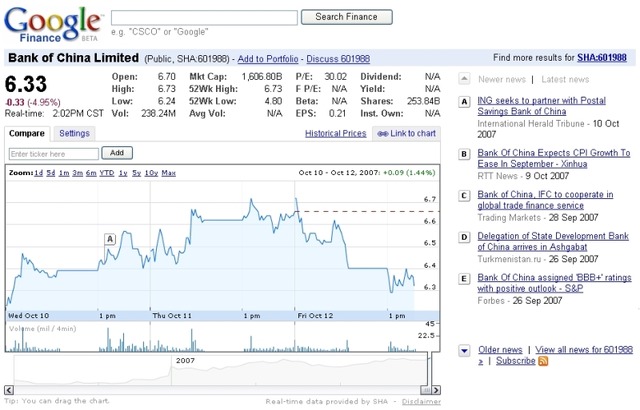
Task: Set chart zoom to 5y
Action: tap(136, 173)
